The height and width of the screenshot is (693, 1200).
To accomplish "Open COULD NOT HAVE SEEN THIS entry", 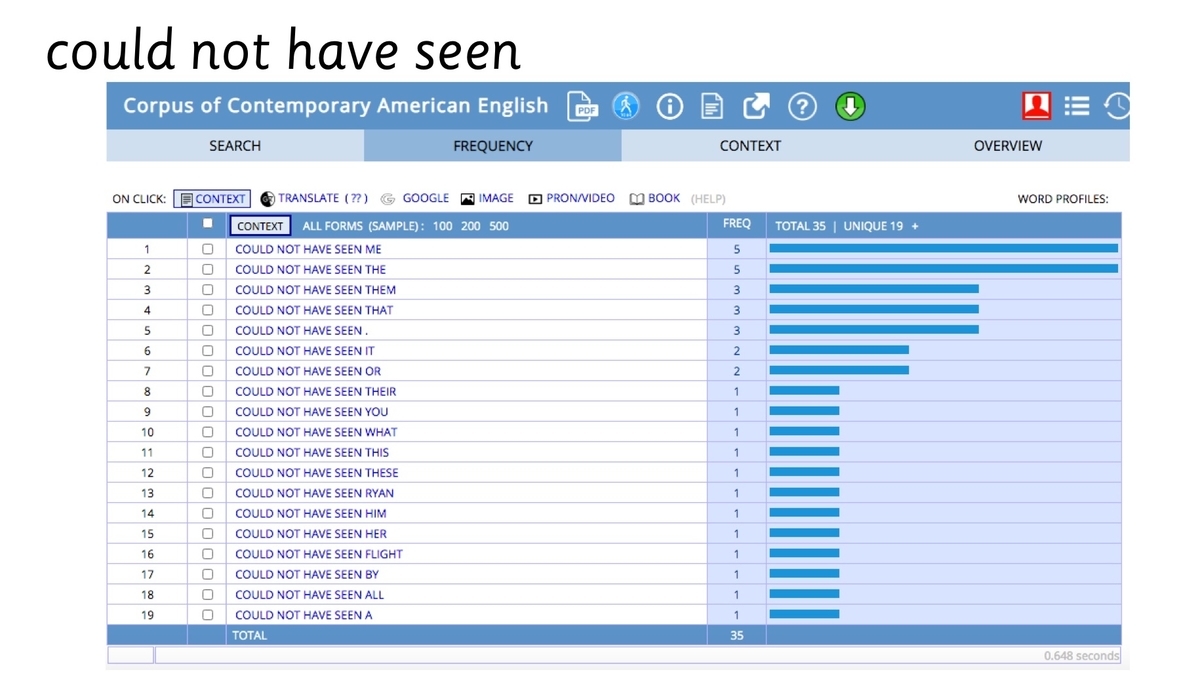I will click(x=312, y=452).
